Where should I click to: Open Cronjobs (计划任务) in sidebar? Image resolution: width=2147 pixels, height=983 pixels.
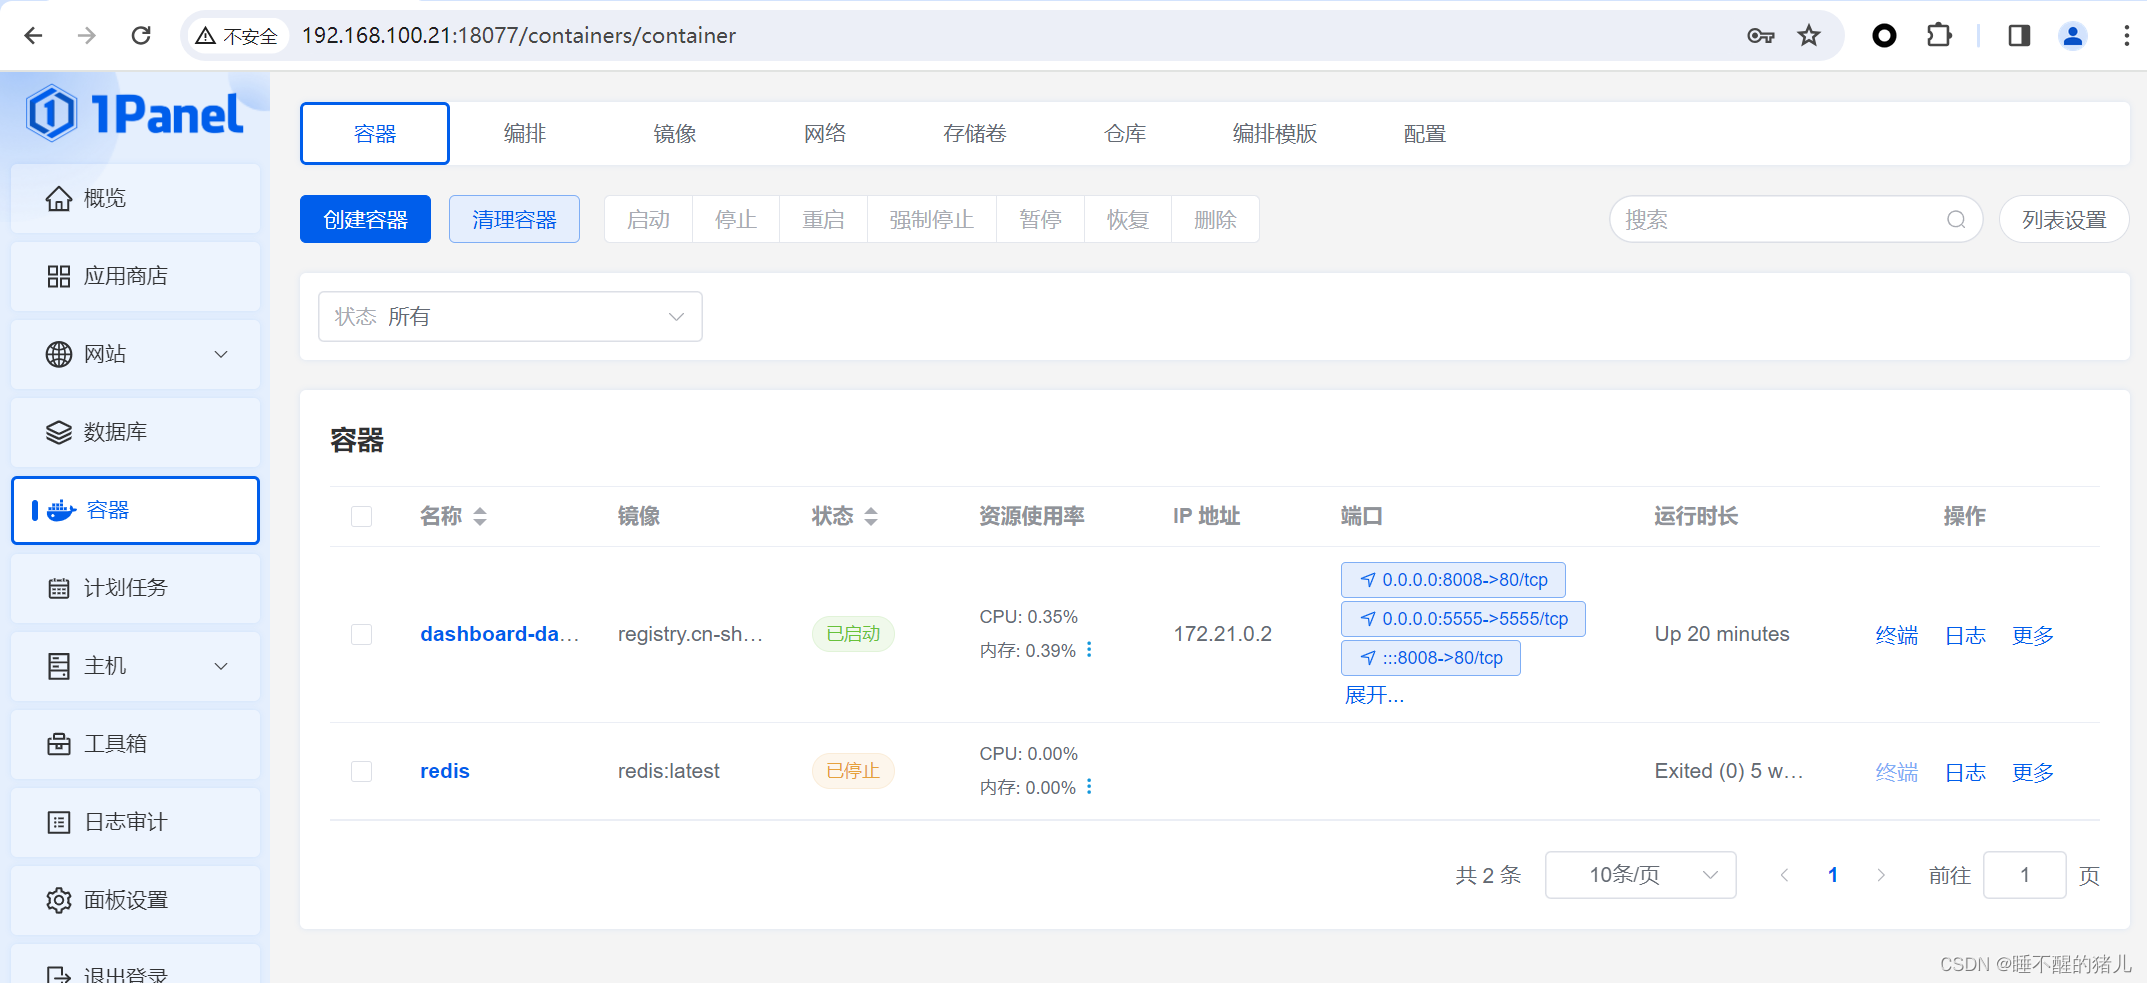pos(135,588)
